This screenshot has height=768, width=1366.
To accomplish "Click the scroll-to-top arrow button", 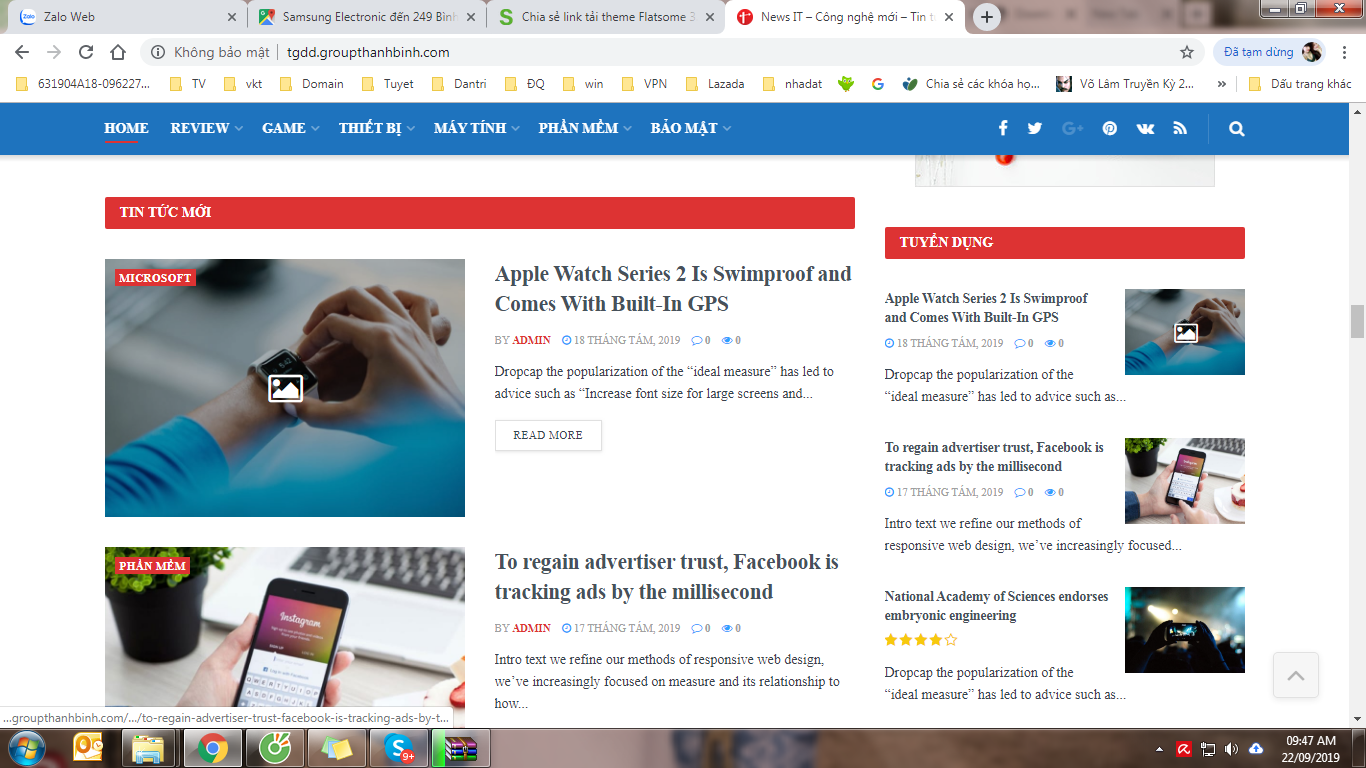I will click(x=1296, y=675).
